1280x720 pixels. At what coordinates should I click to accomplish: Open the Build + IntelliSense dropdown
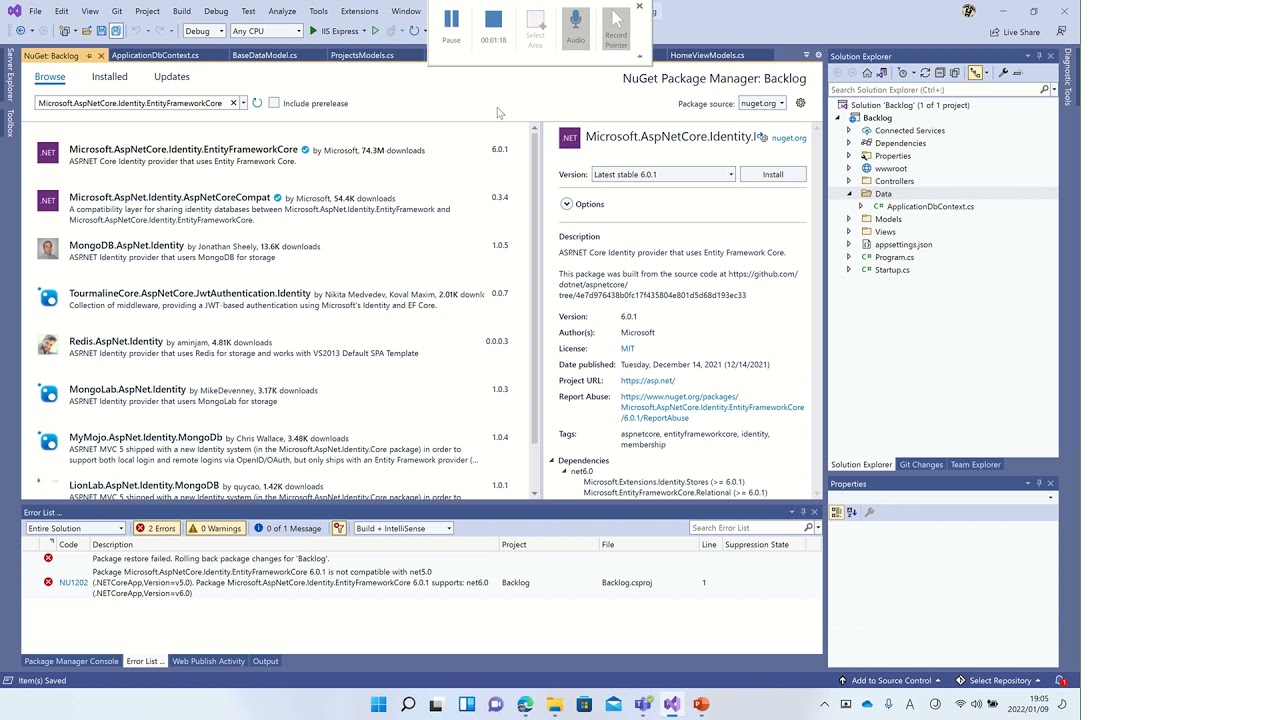click(403, 528)
